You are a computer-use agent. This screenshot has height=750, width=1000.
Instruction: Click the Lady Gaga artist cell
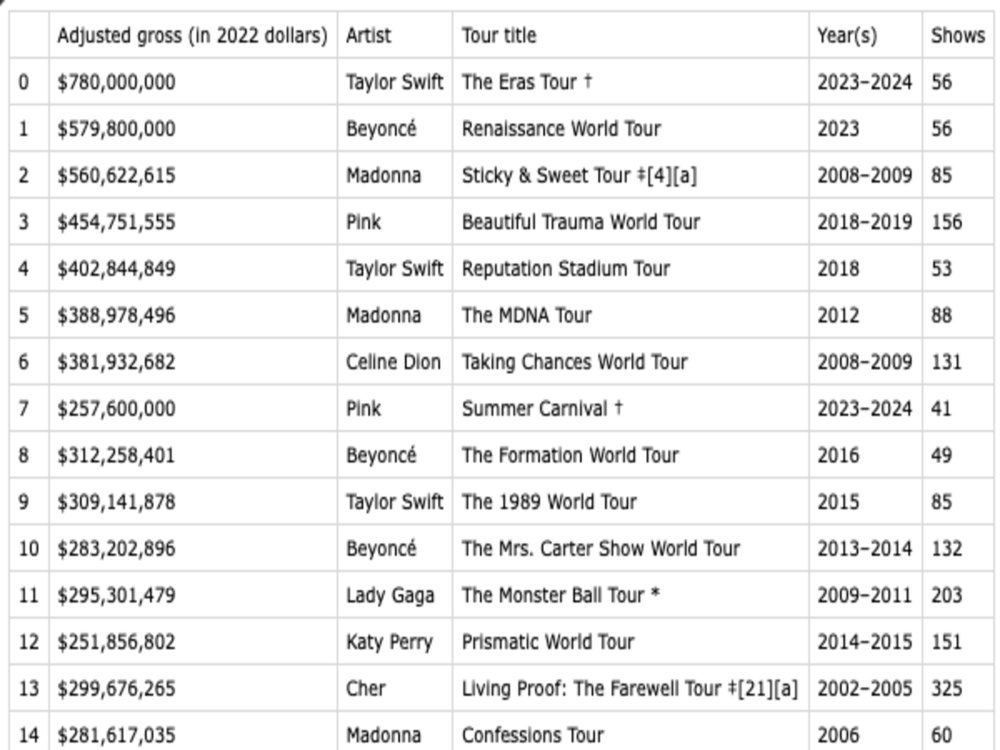(x=395, y=594)
